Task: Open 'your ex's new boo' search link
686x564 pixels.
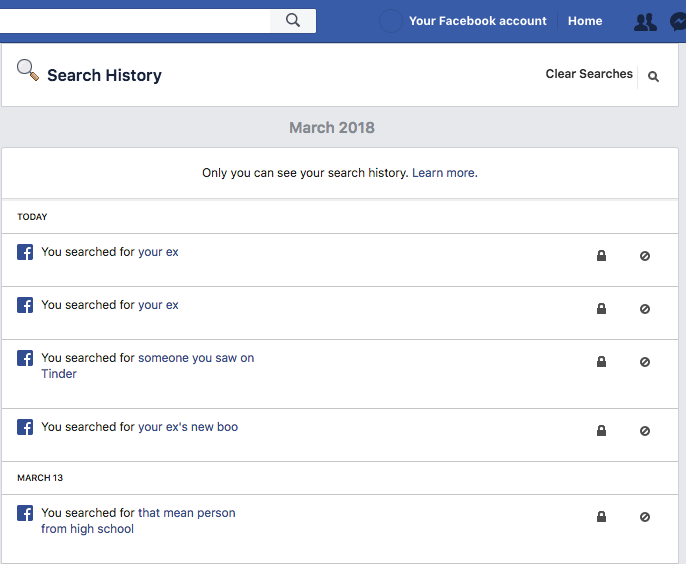Action: coord(188,427)
